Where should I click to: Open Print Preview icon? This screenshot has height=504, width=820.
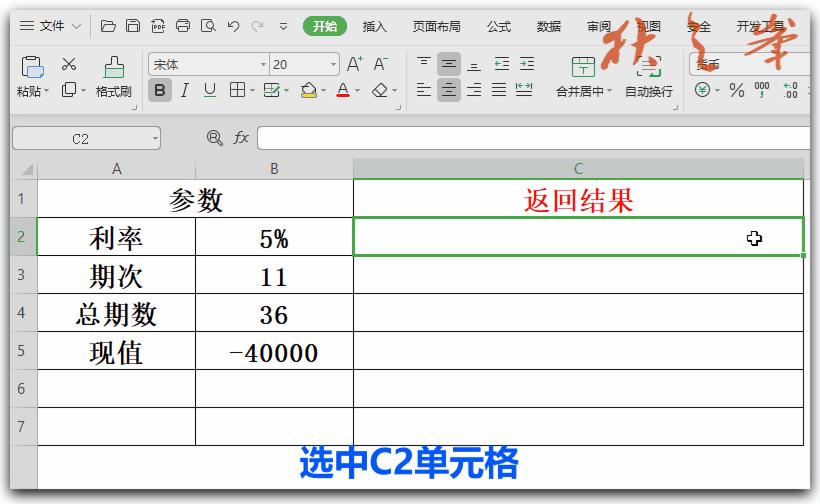pos(208,26)
